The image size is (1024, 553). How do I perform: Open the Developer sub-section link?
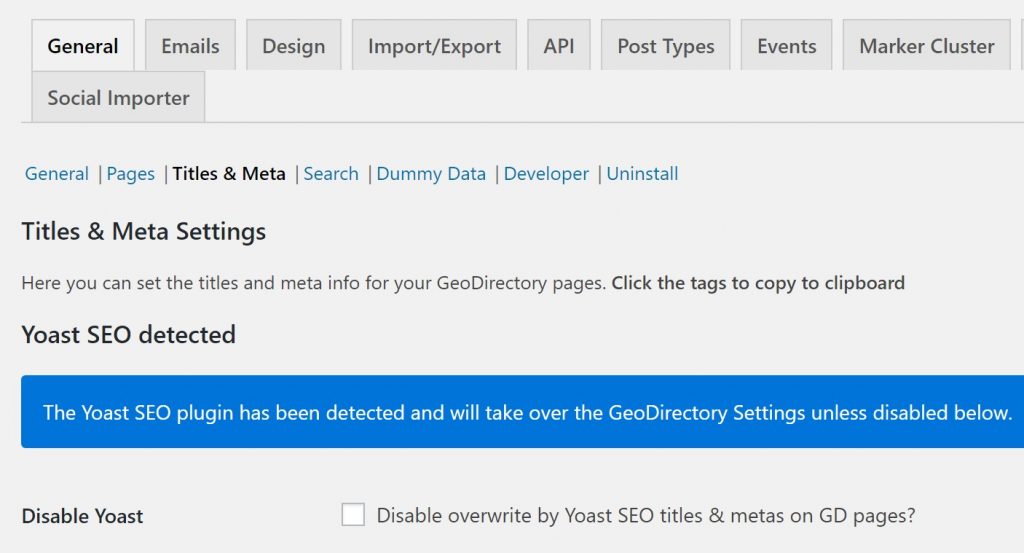546,174
